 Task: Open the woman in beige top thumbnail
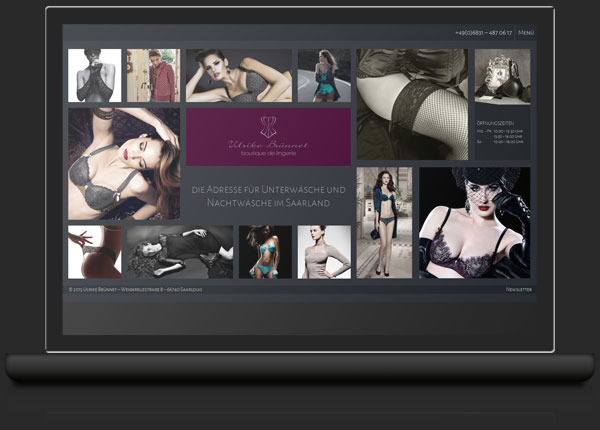tap(324, 252)
